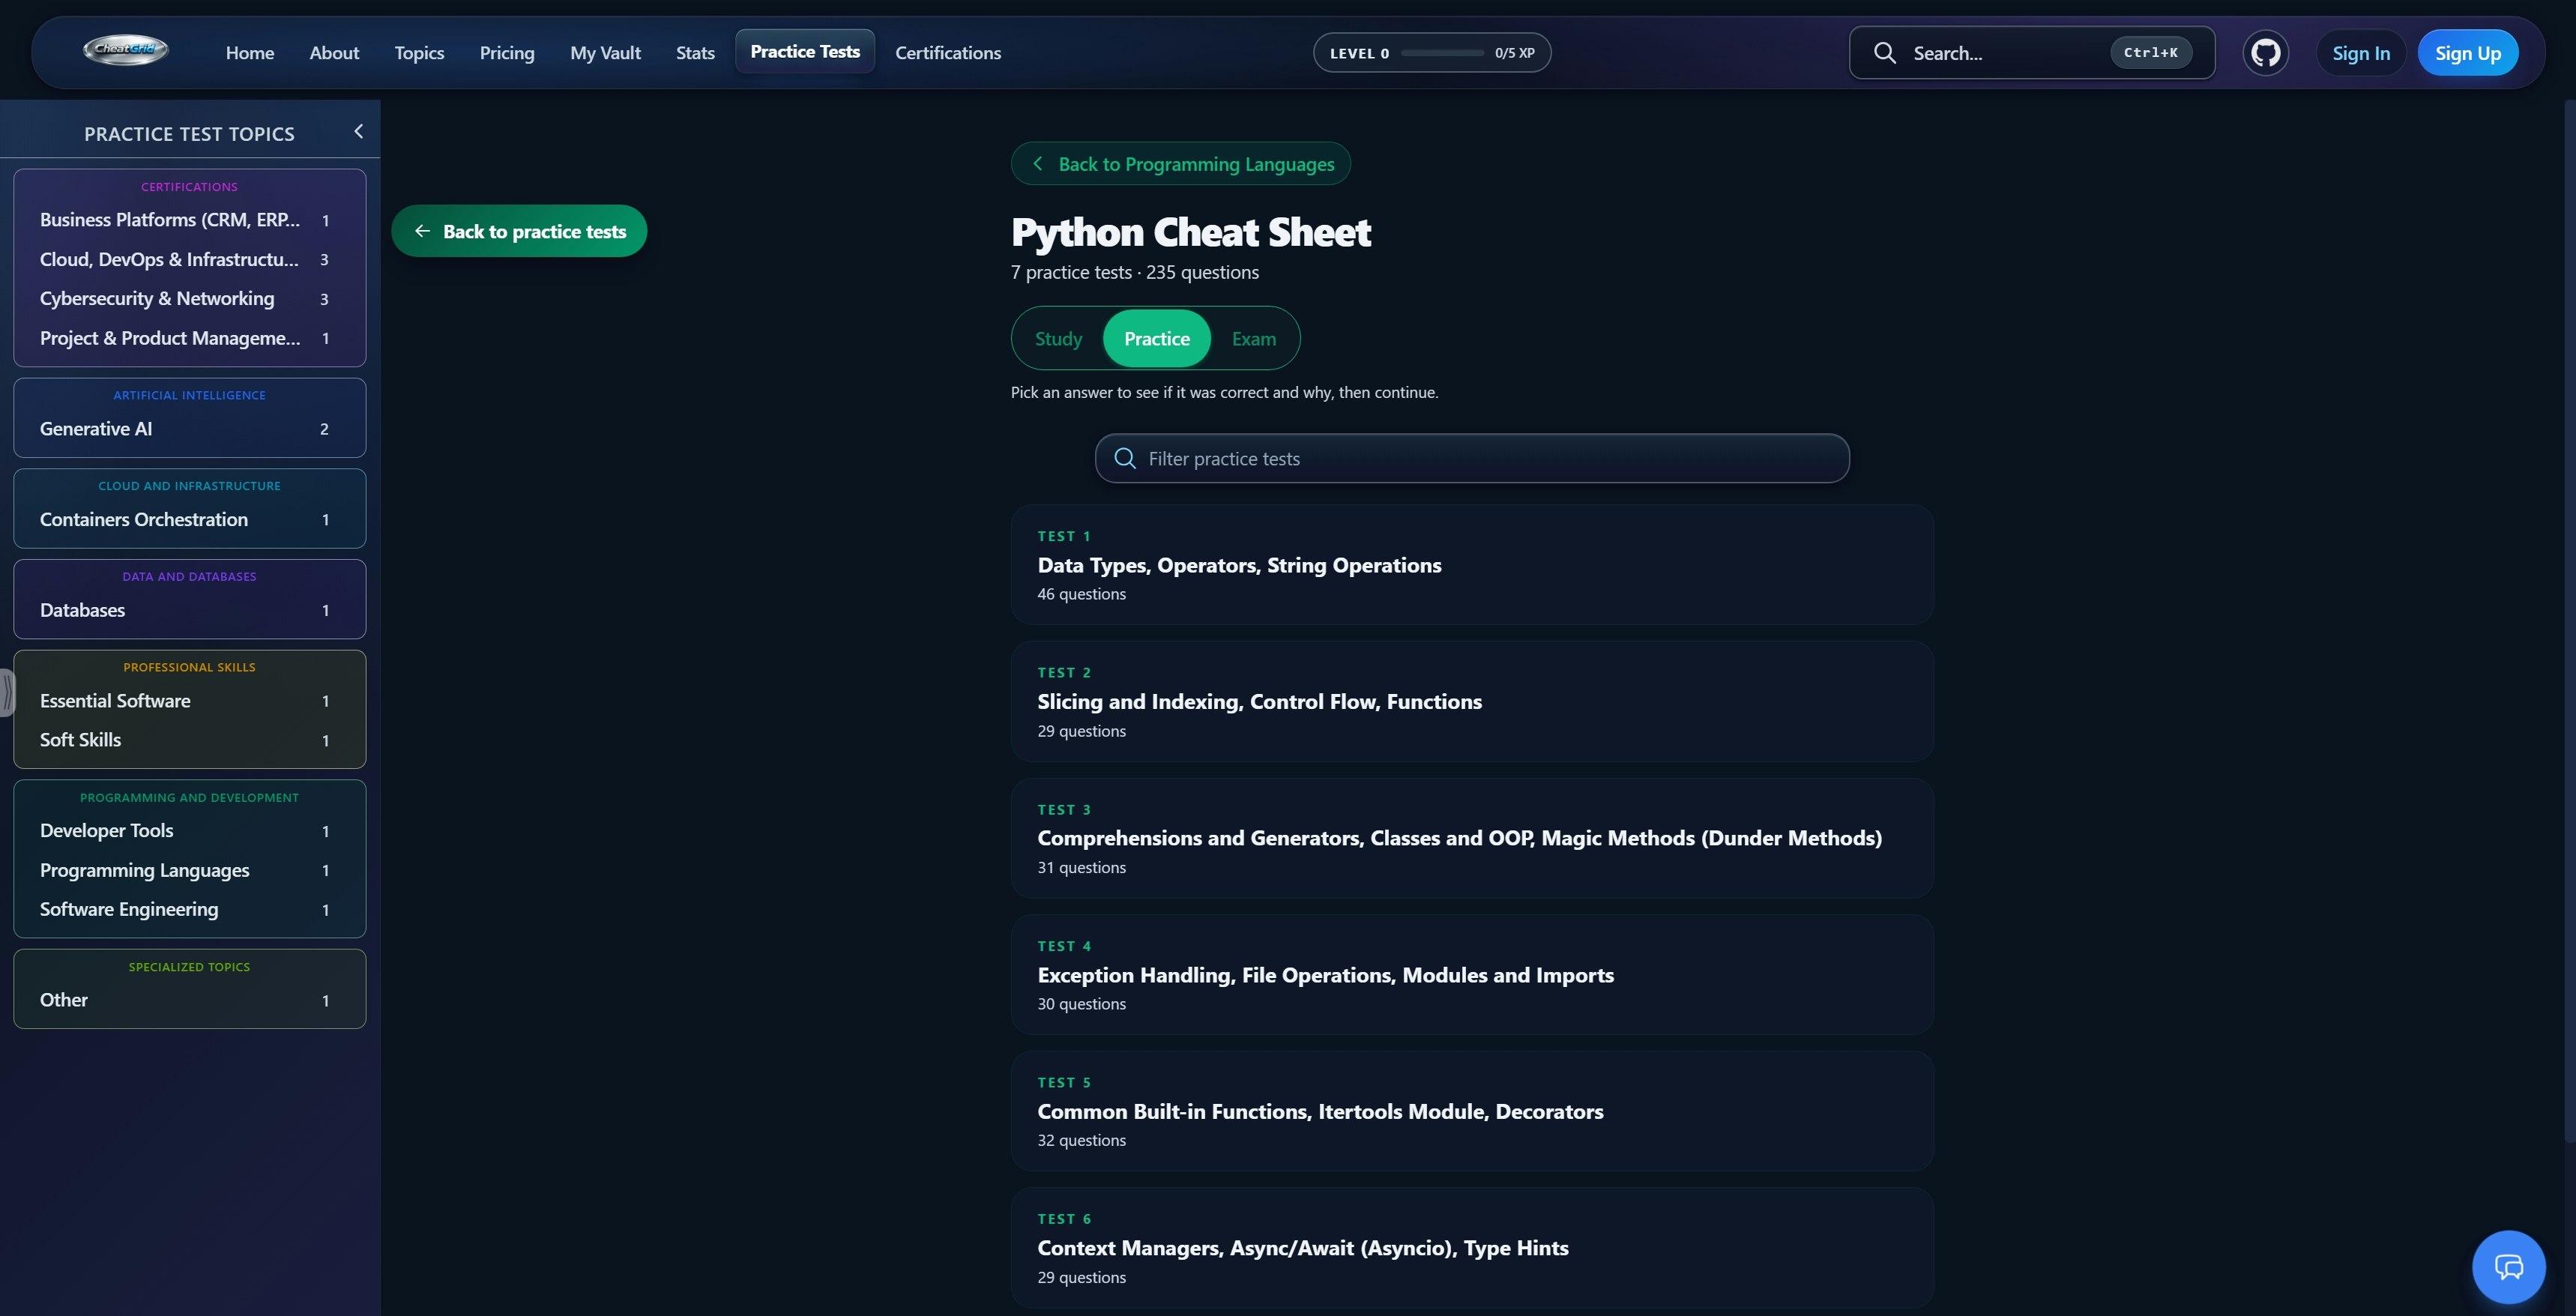Click the Programming and Development category label
Image resolution: width=2576 pixels, height=1316 pixels.
pos(189,797)
